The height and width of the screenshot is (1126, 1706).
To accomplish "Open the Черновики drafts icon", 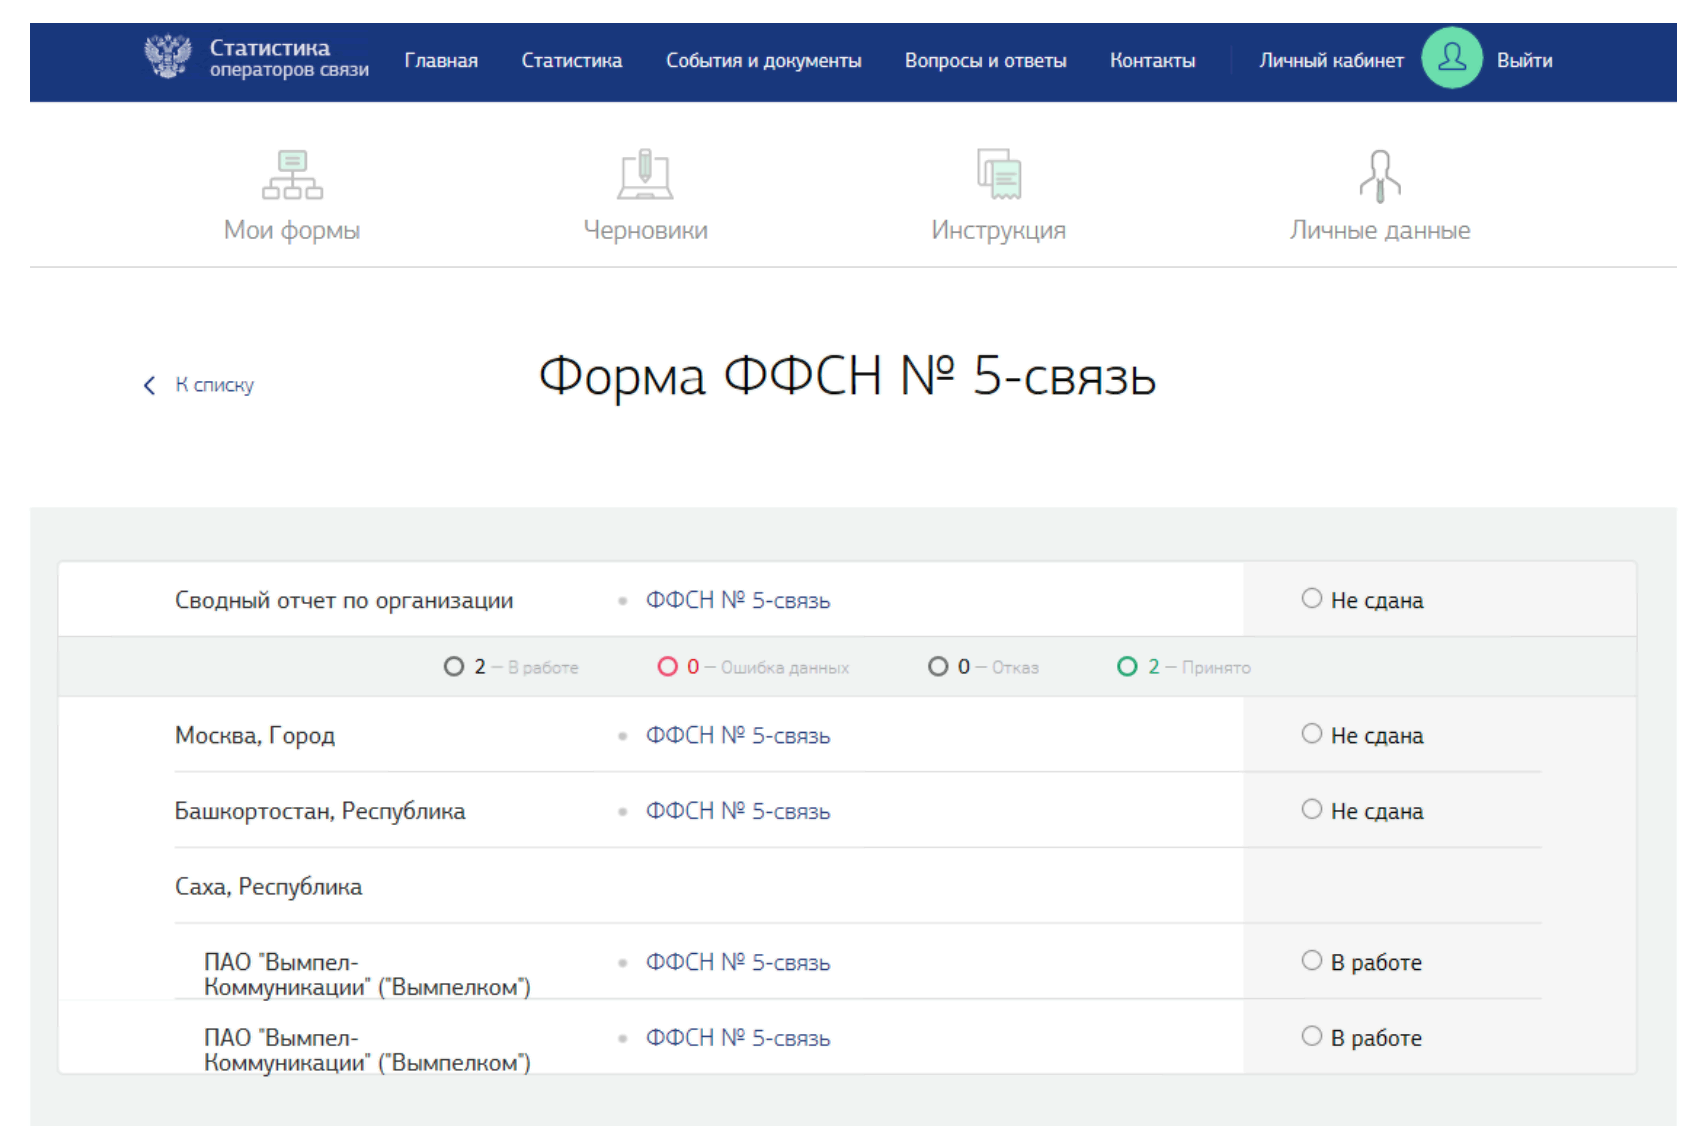I will (645, 175).
